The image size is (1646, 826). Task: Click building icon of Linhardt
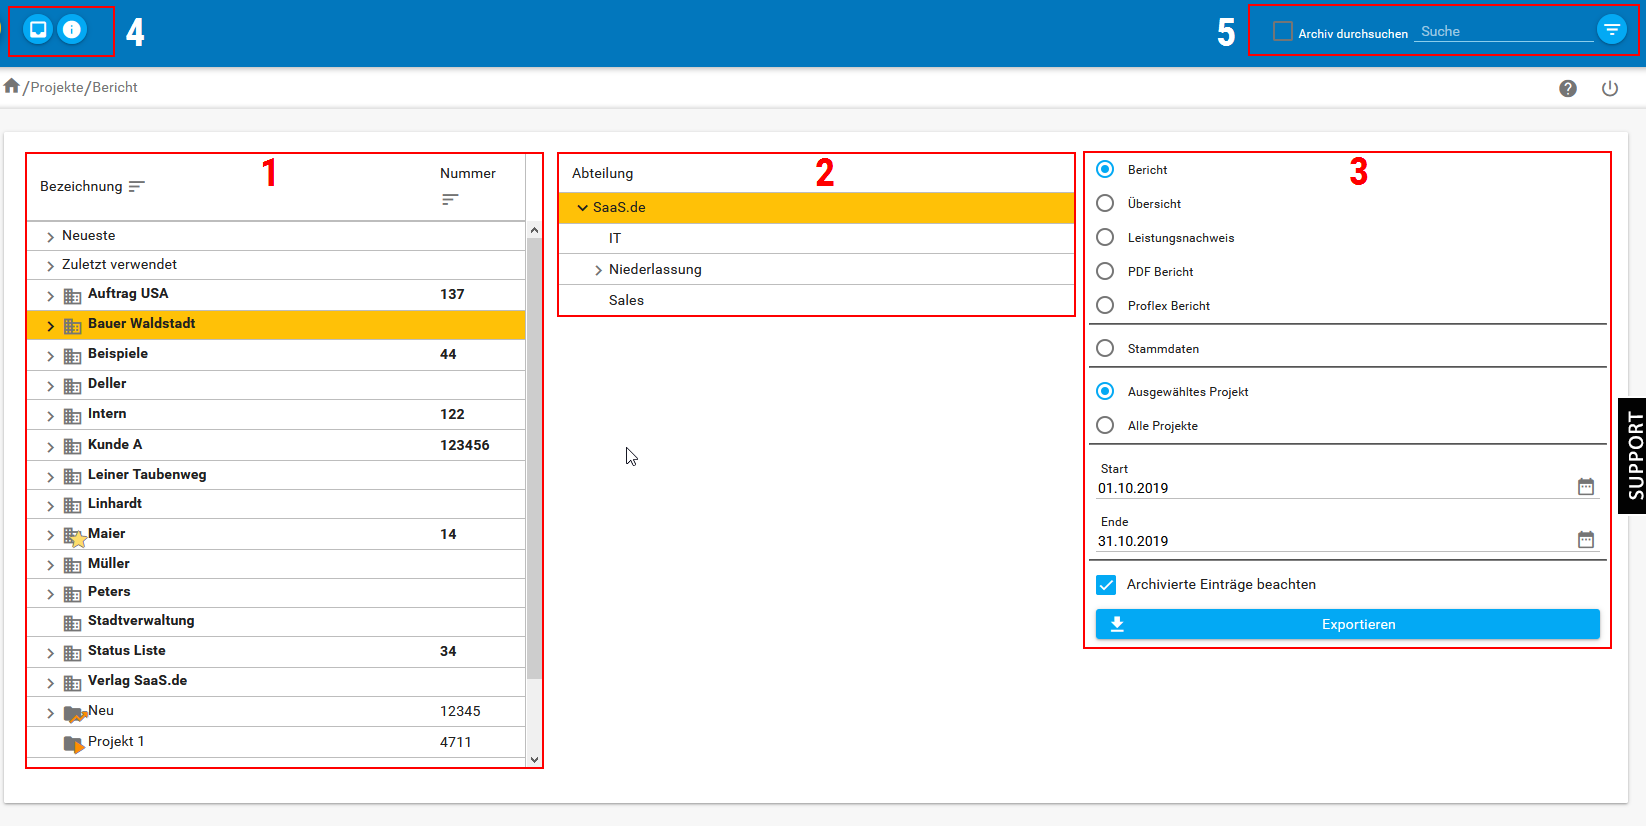click(x=72, y=505)
